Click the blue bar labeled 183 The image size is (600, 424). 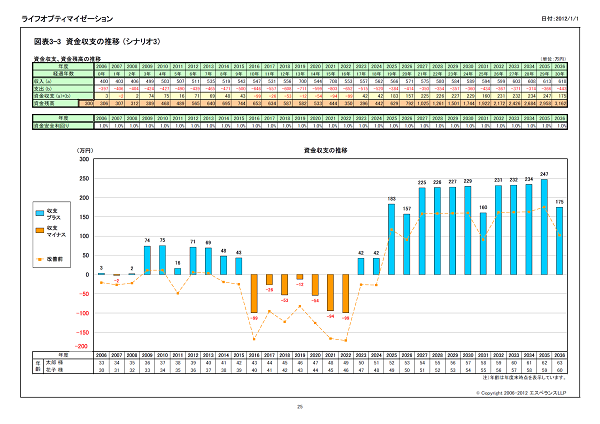392,240
